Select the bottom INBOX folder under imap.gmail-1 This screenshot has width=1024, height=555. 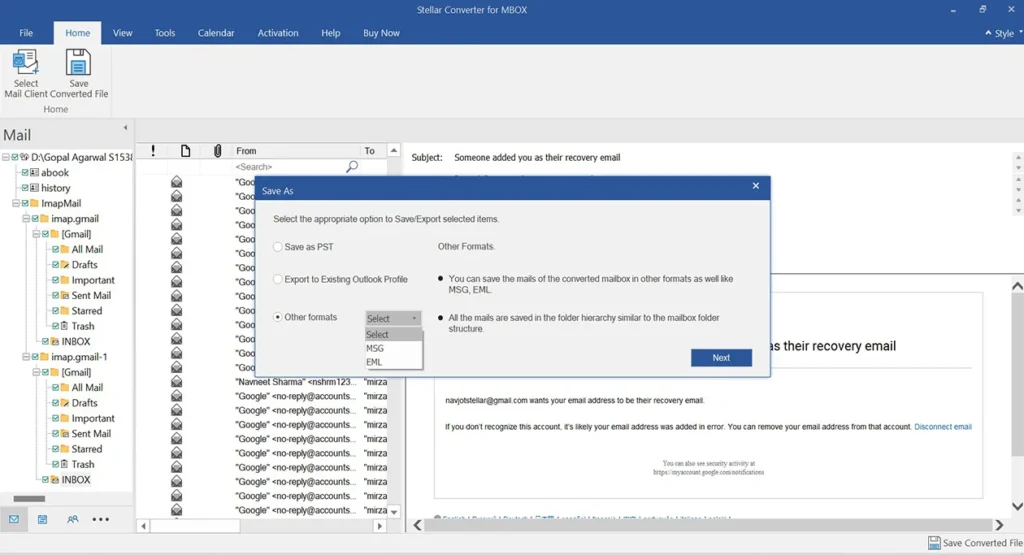(x=76, y=479)
